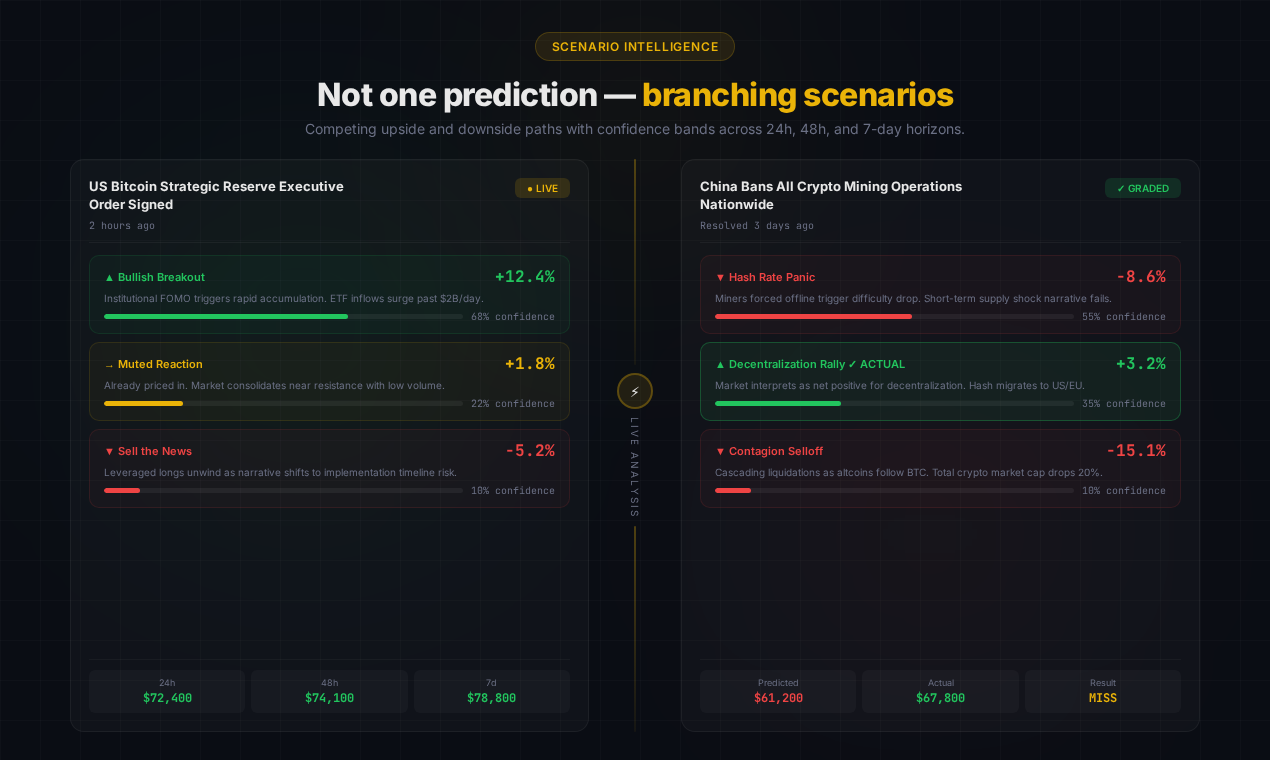
Task: Toggle the LIVE status badge
Action: 542,187
